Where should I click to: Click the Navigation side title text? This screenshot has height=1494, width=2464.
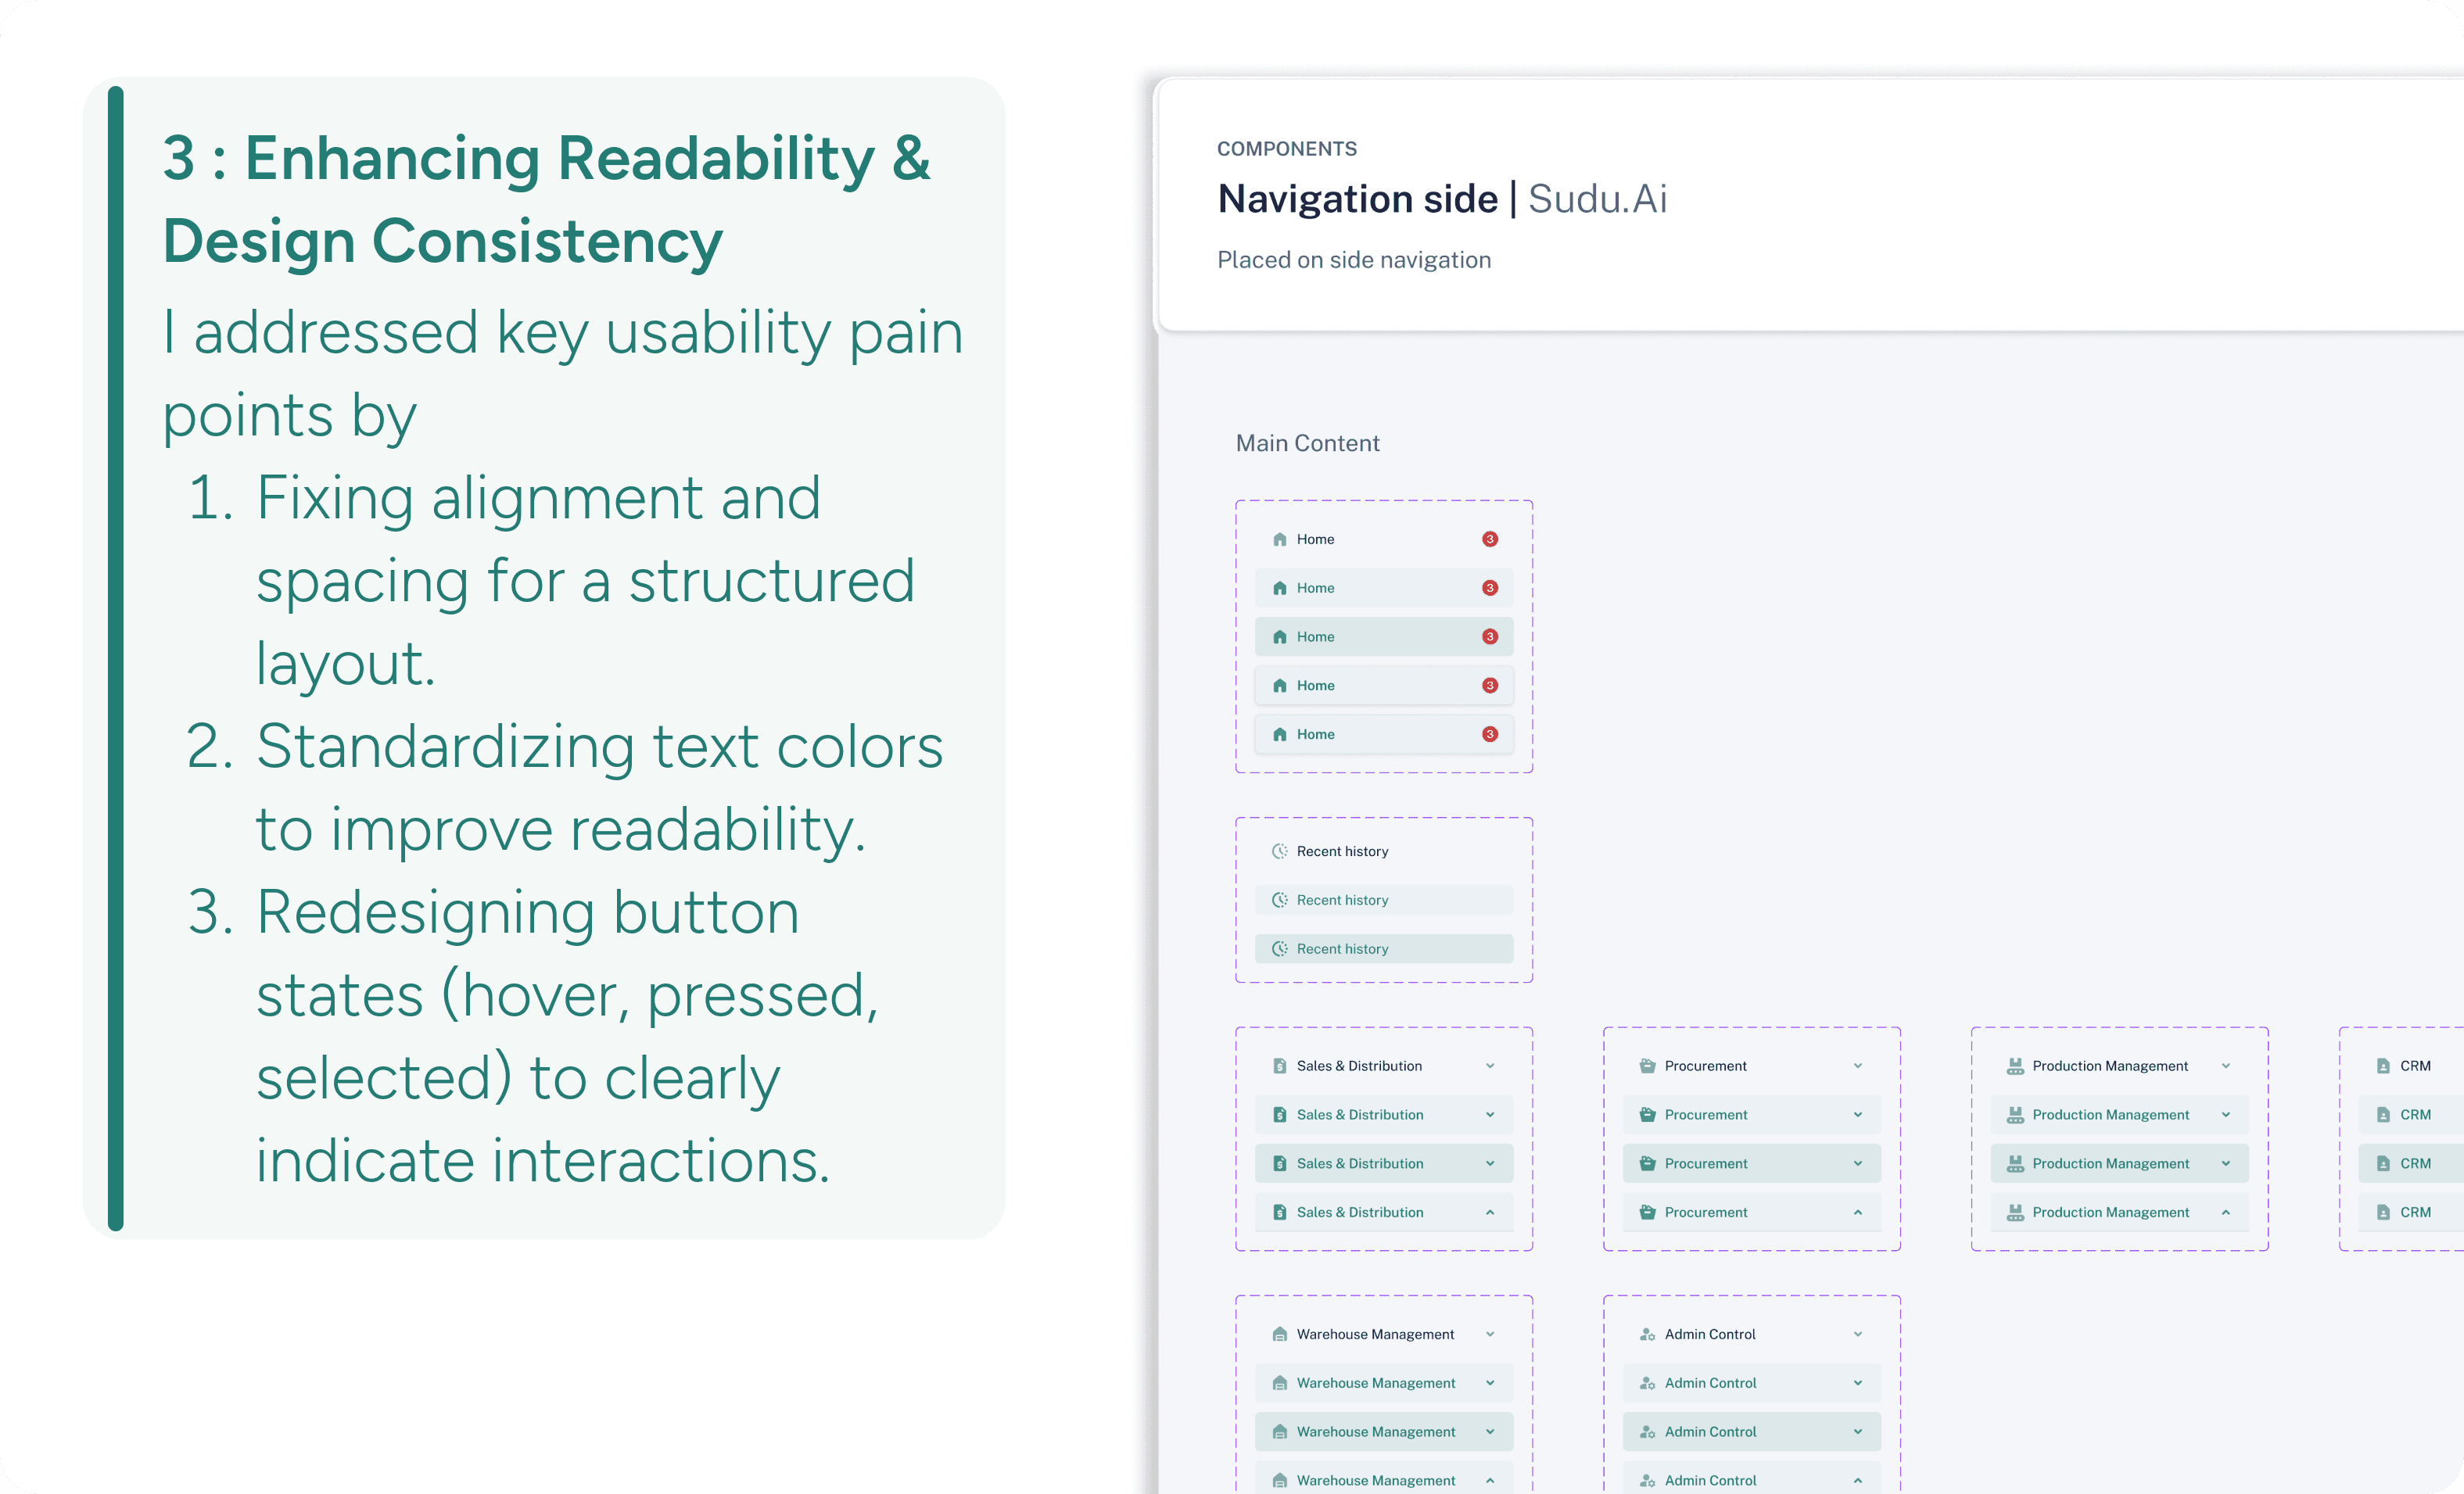tap(1357, 199)
